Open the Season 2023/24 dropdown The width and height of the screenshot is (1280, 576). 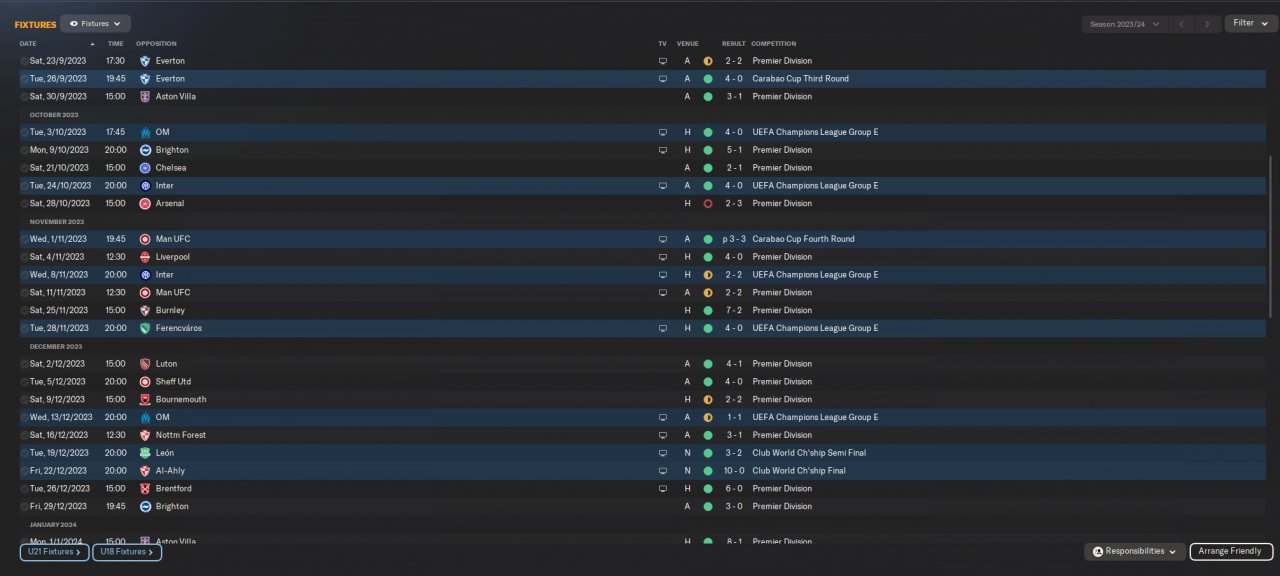click(1126, 23)
